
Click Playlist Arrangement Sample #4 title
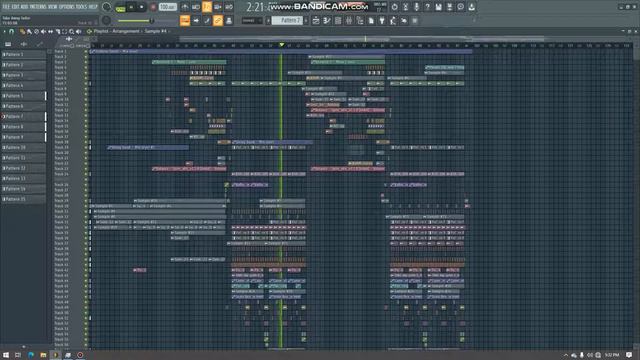[131, 31]
